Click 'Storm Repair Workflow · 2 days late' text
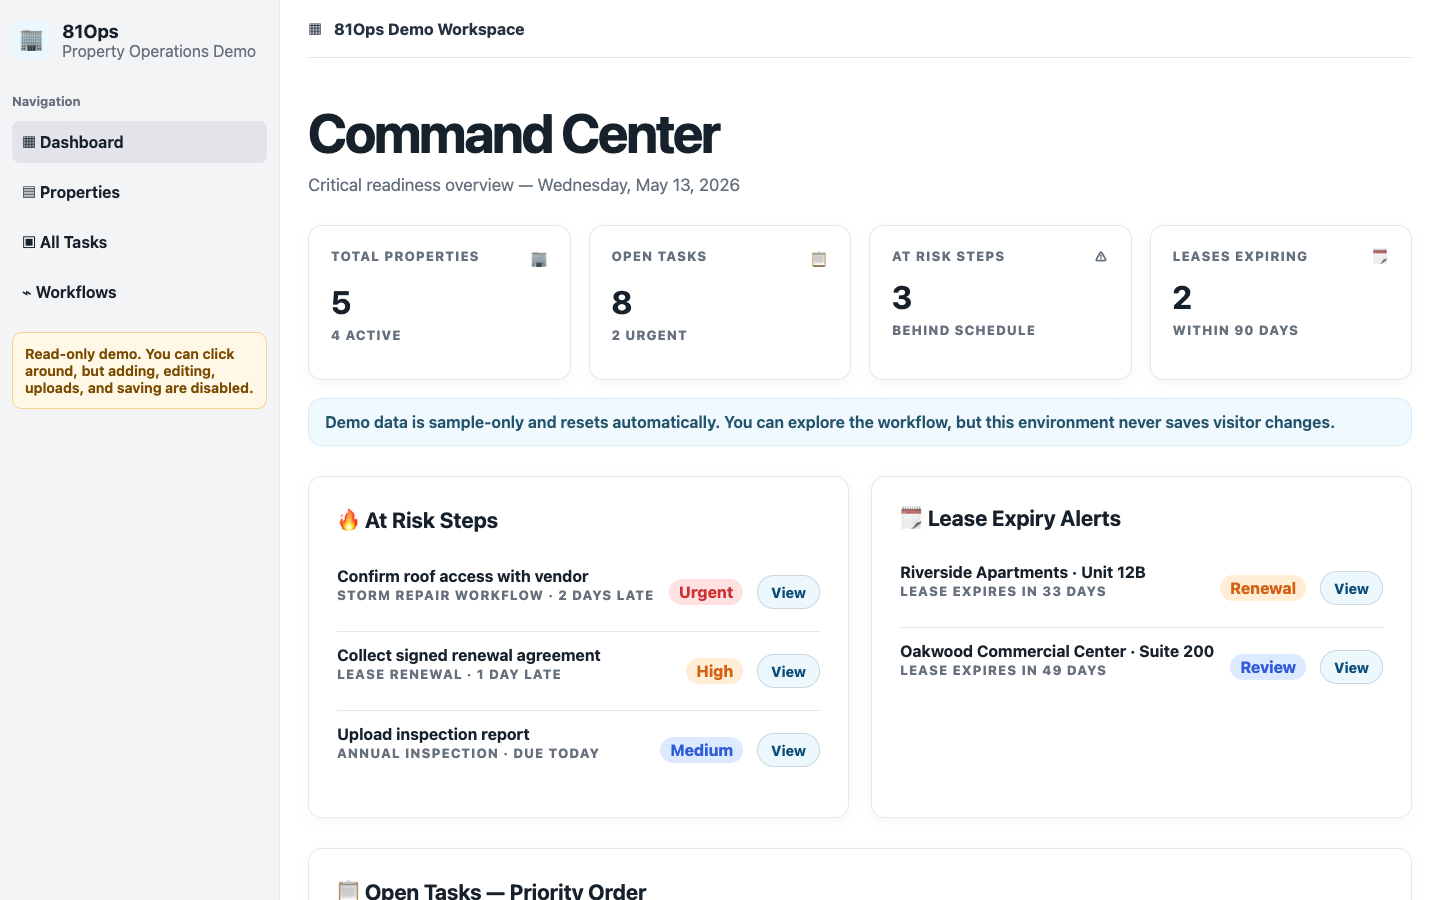The width and height of the screenshot is (1440, 900). 495,596
